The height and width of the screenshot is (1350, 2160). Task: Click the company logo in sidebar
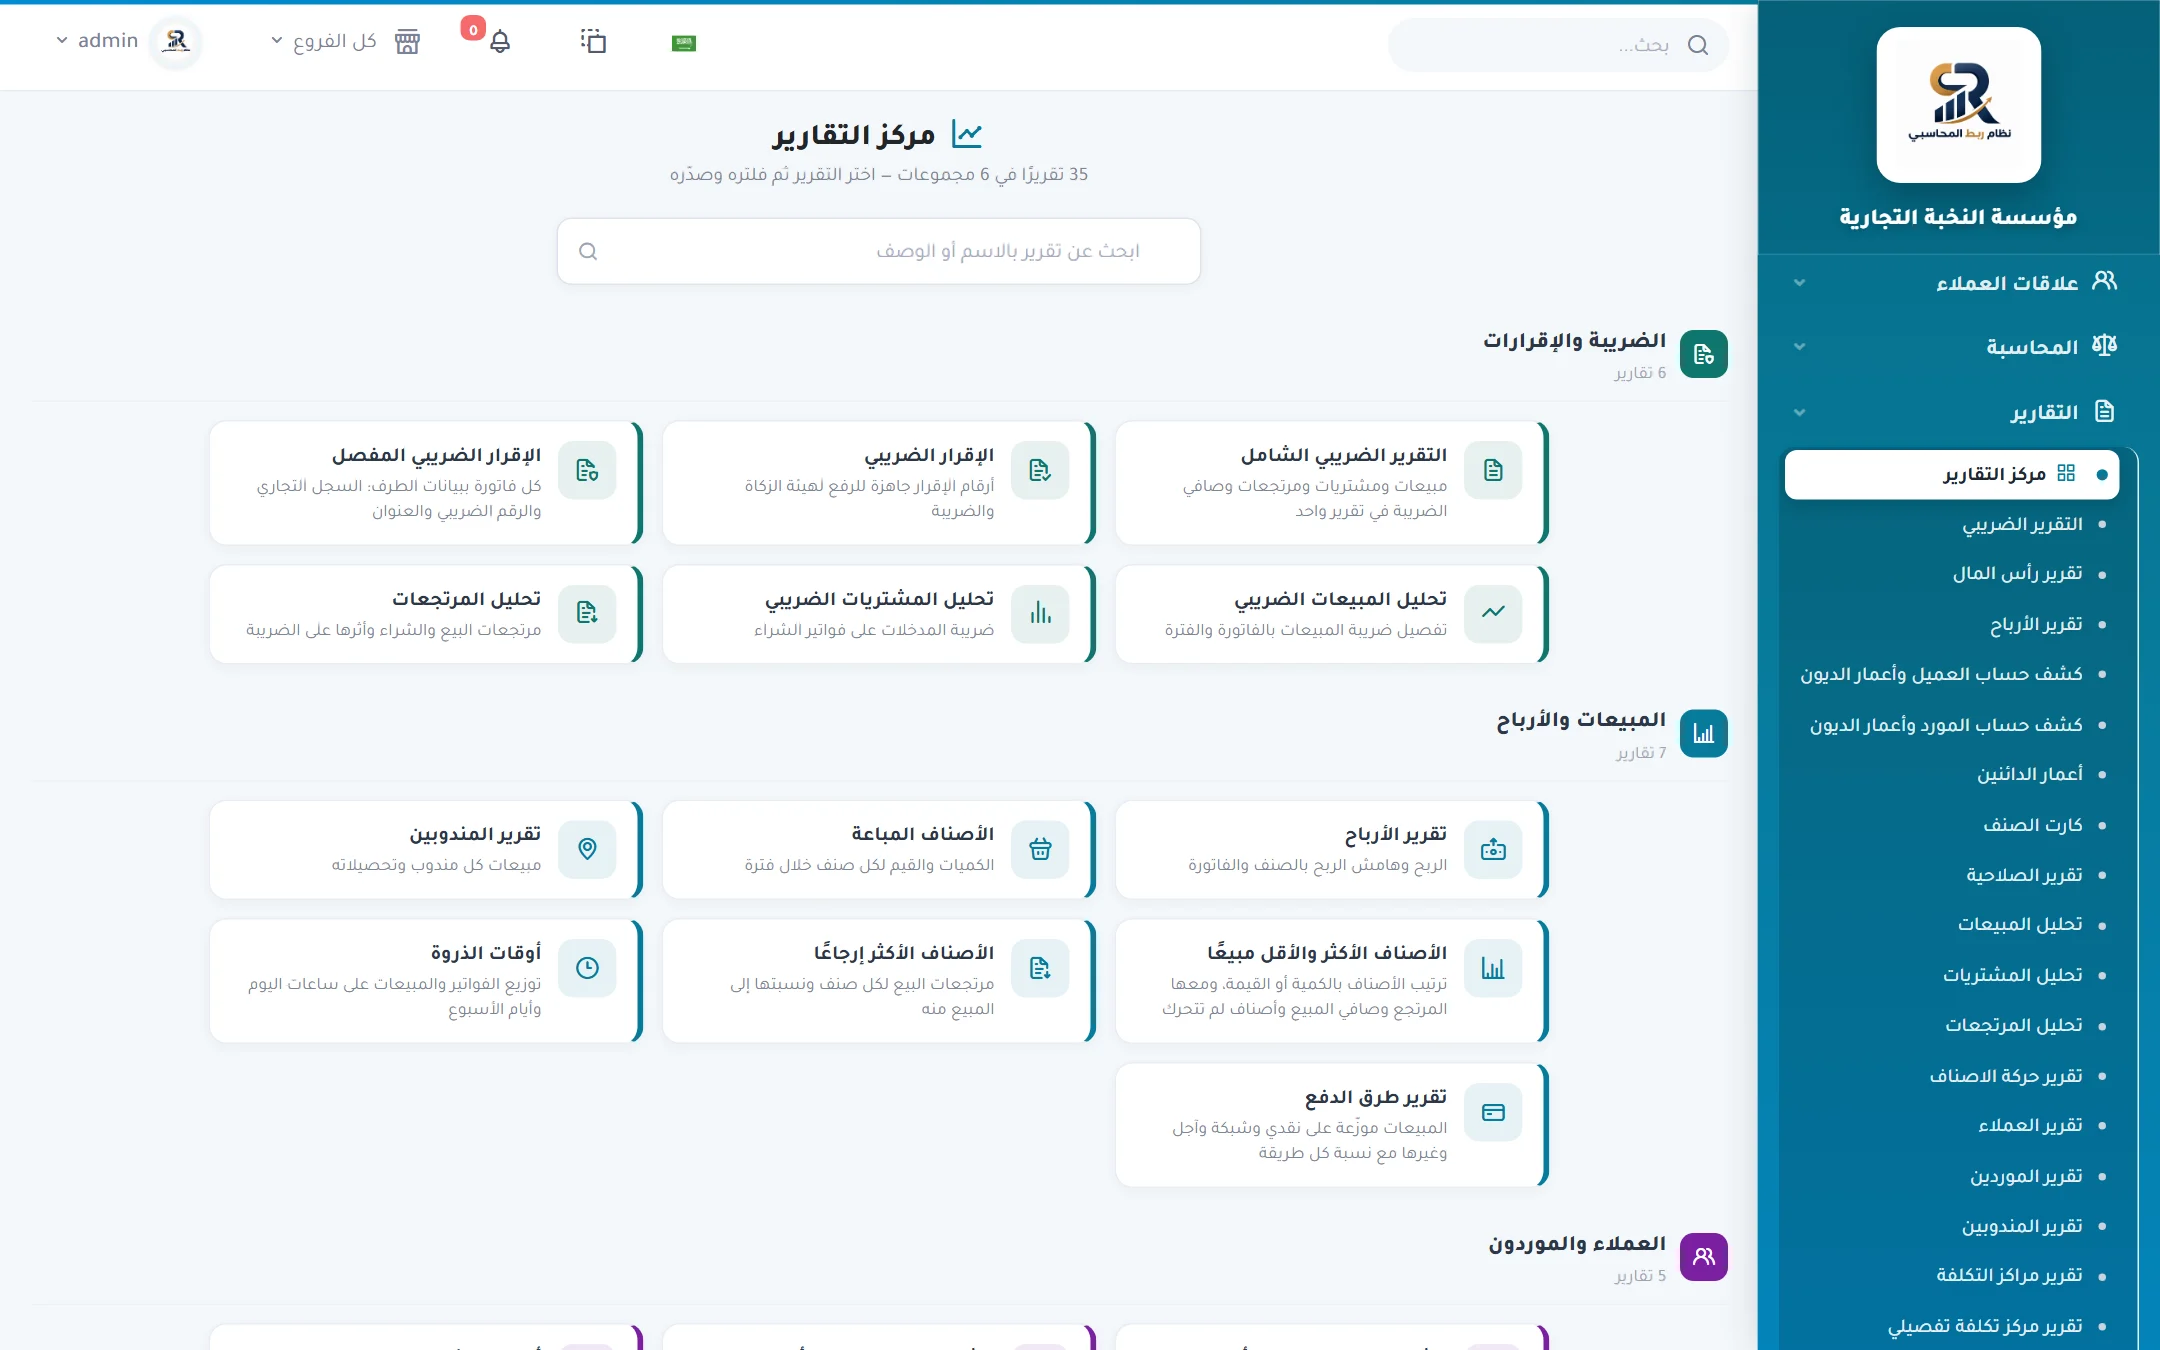point(1958,105)
